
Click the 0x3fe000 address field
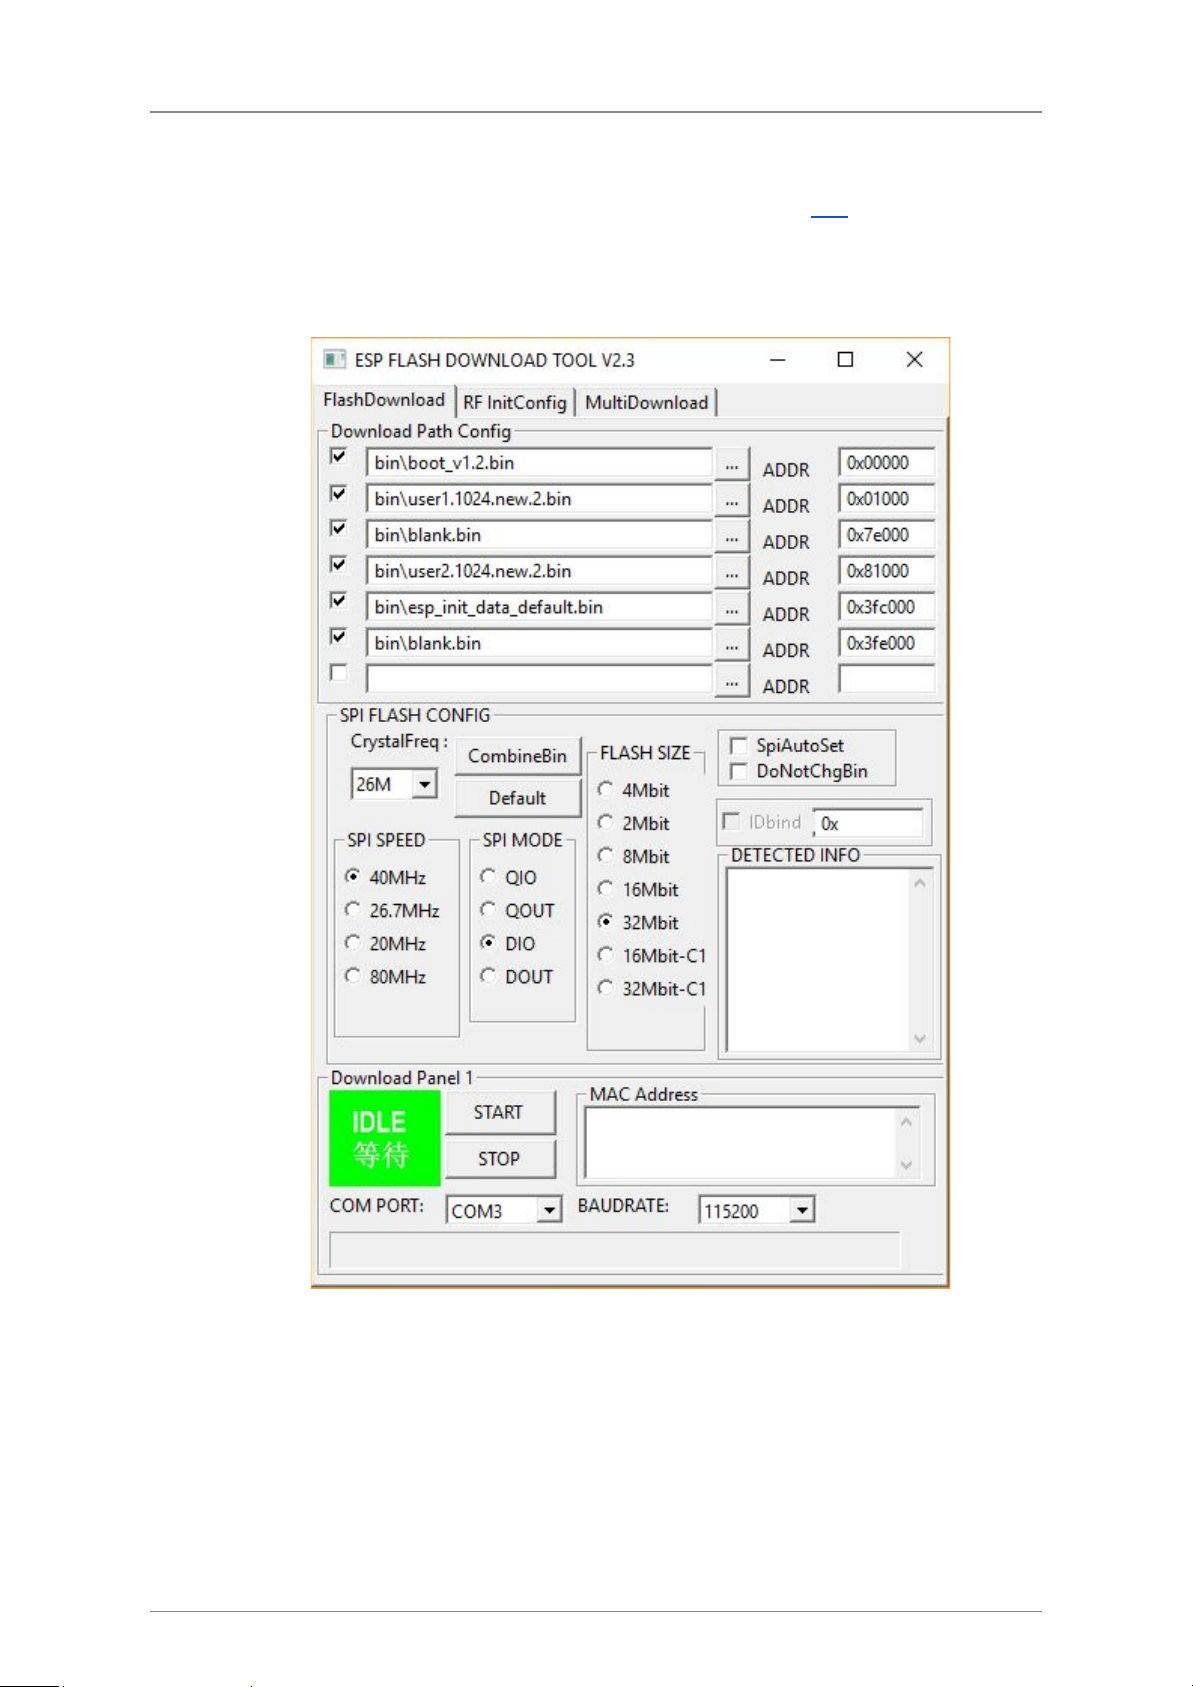[x=887, y=643]
